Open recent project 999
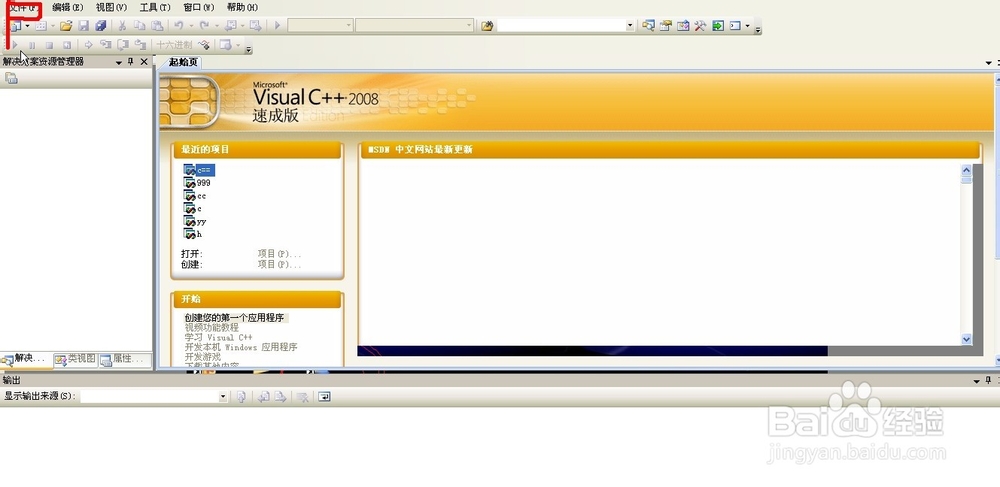 pos(197,183)
